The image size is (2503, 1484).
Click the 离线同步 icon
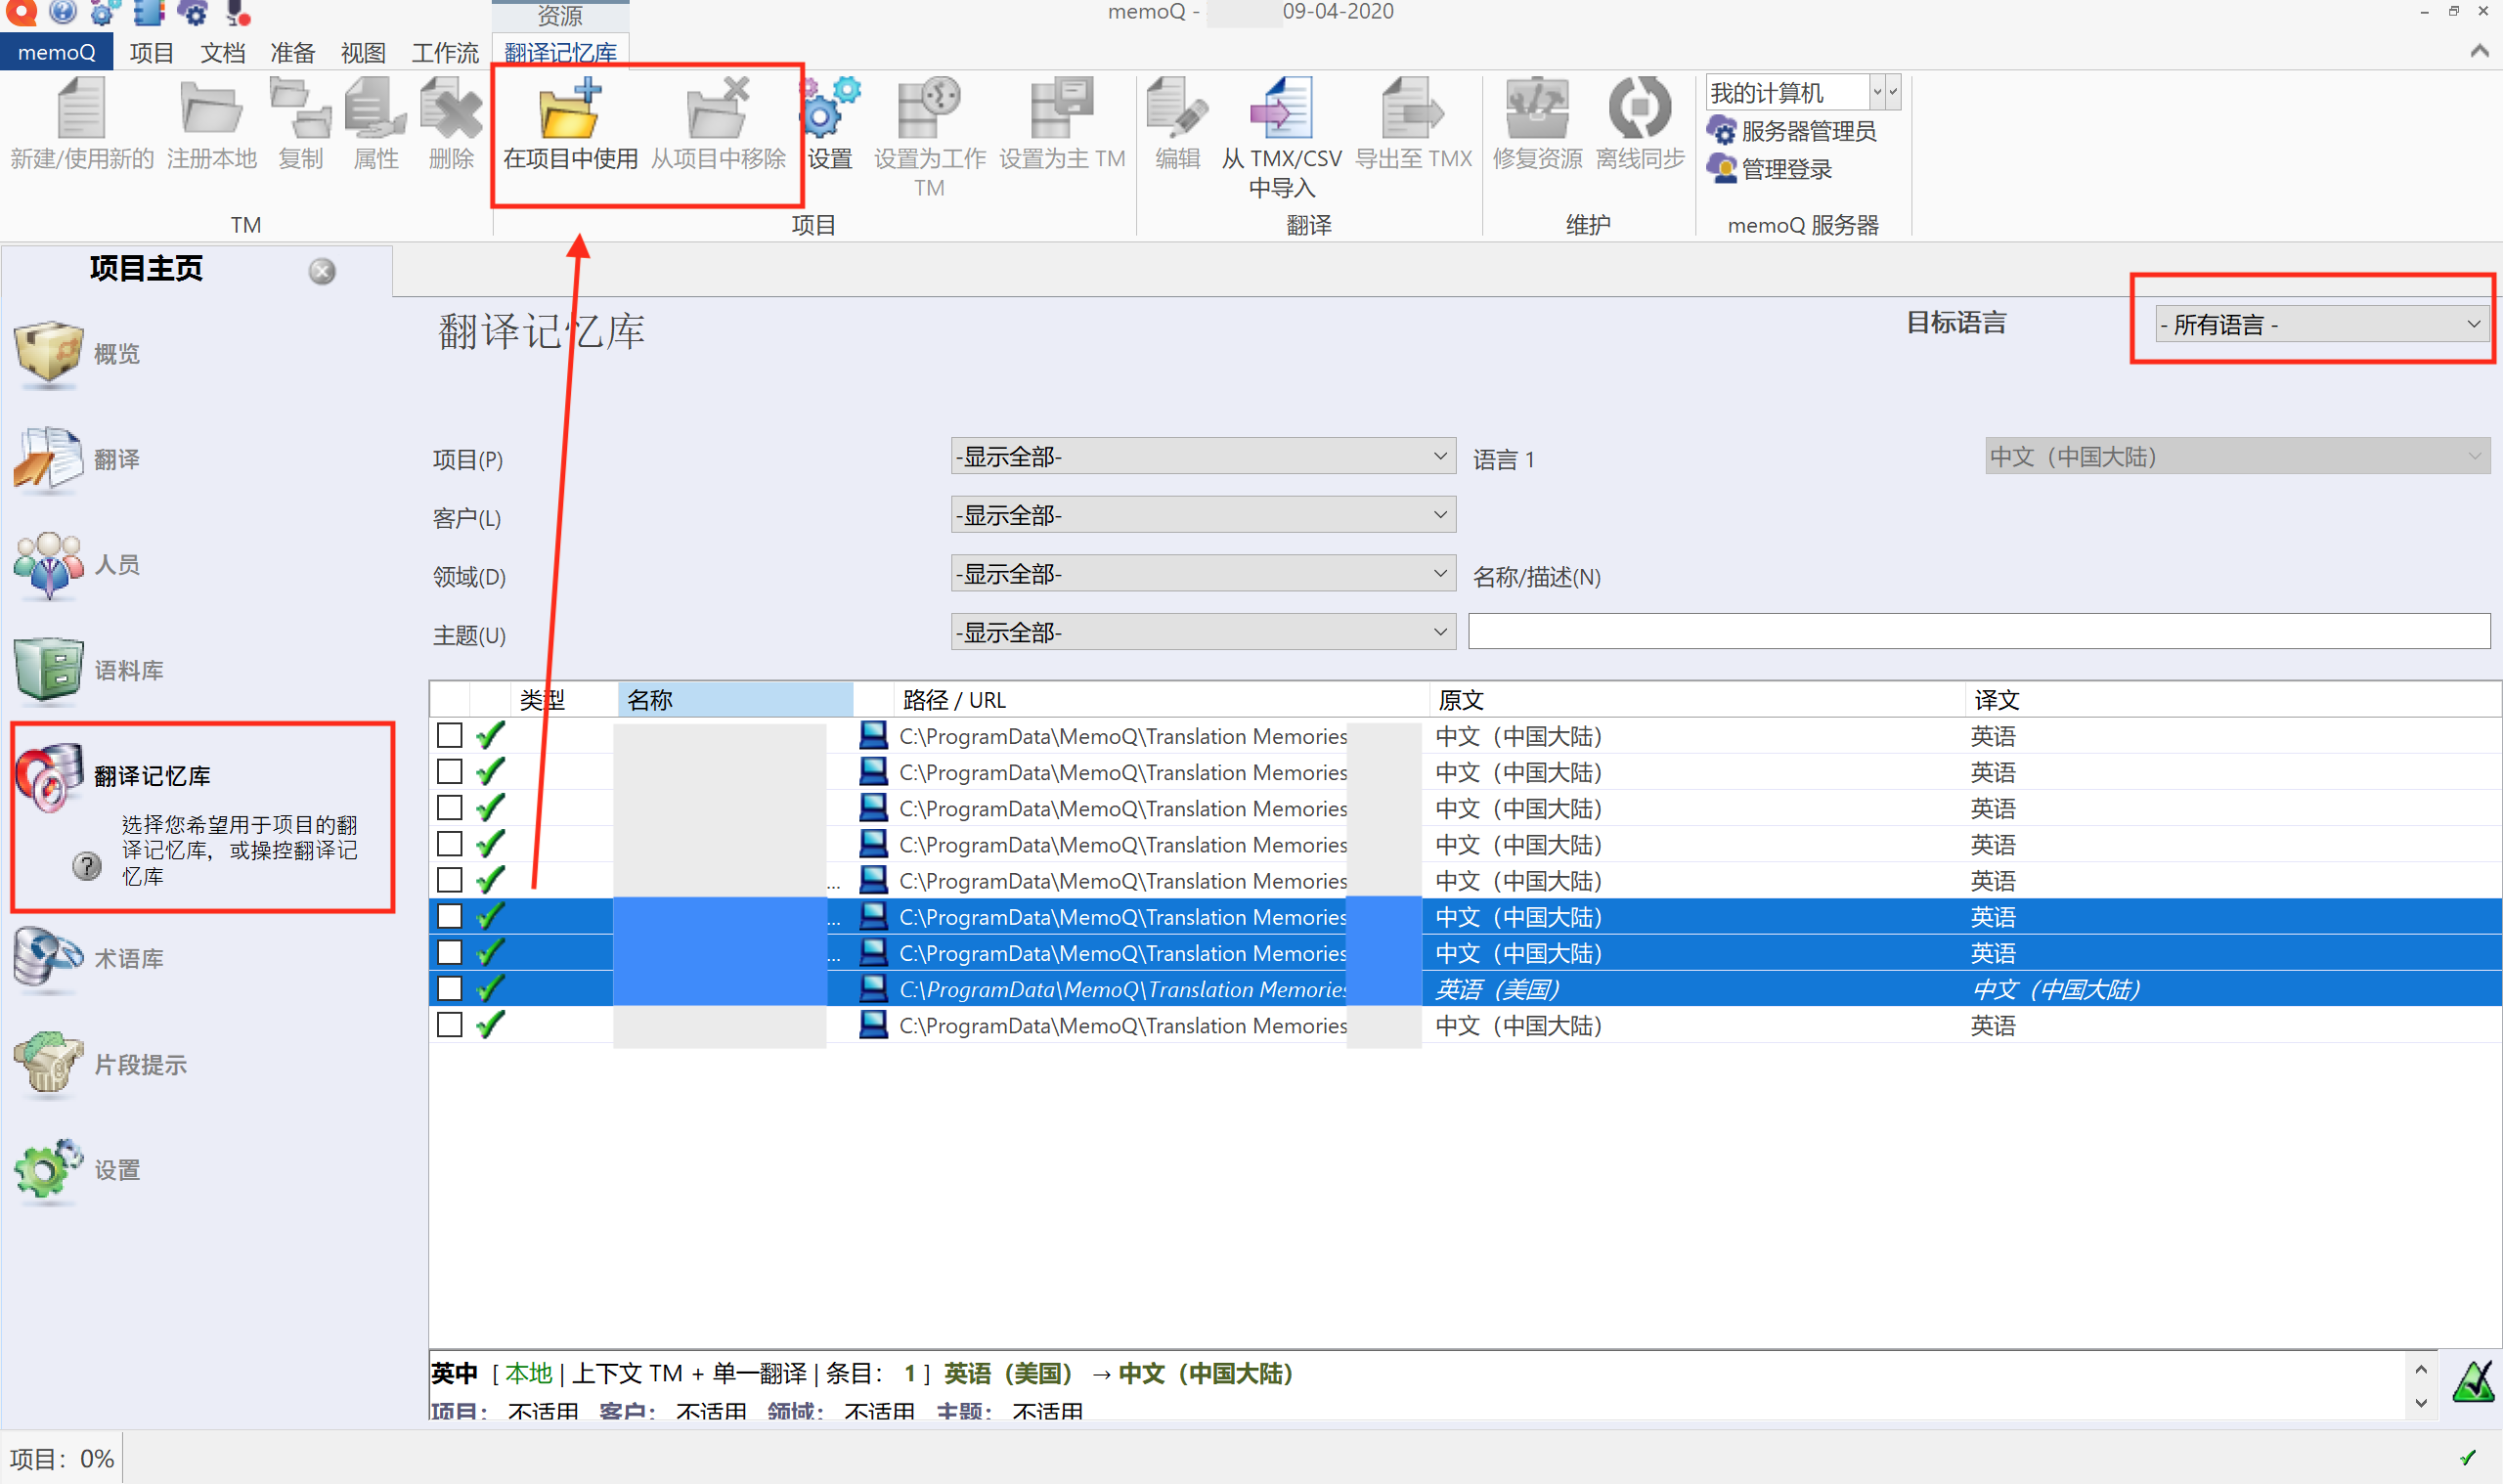coord(1639,107)
